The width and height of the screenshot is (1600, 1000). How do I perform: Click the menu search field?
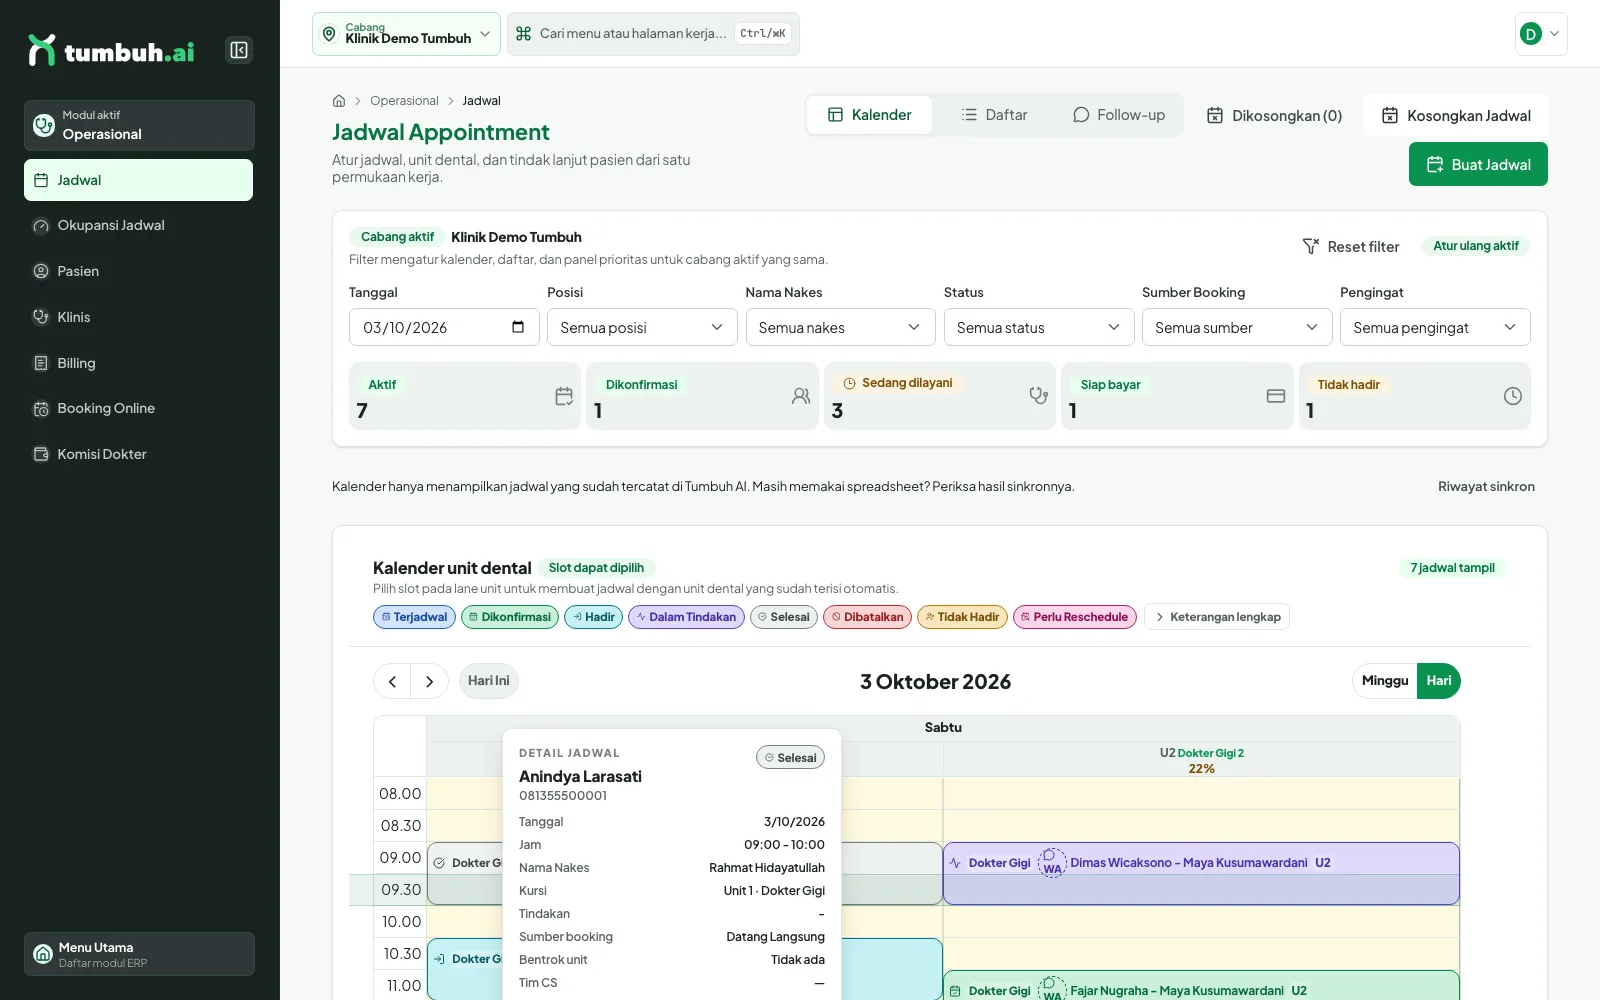[x=653, y=34]
